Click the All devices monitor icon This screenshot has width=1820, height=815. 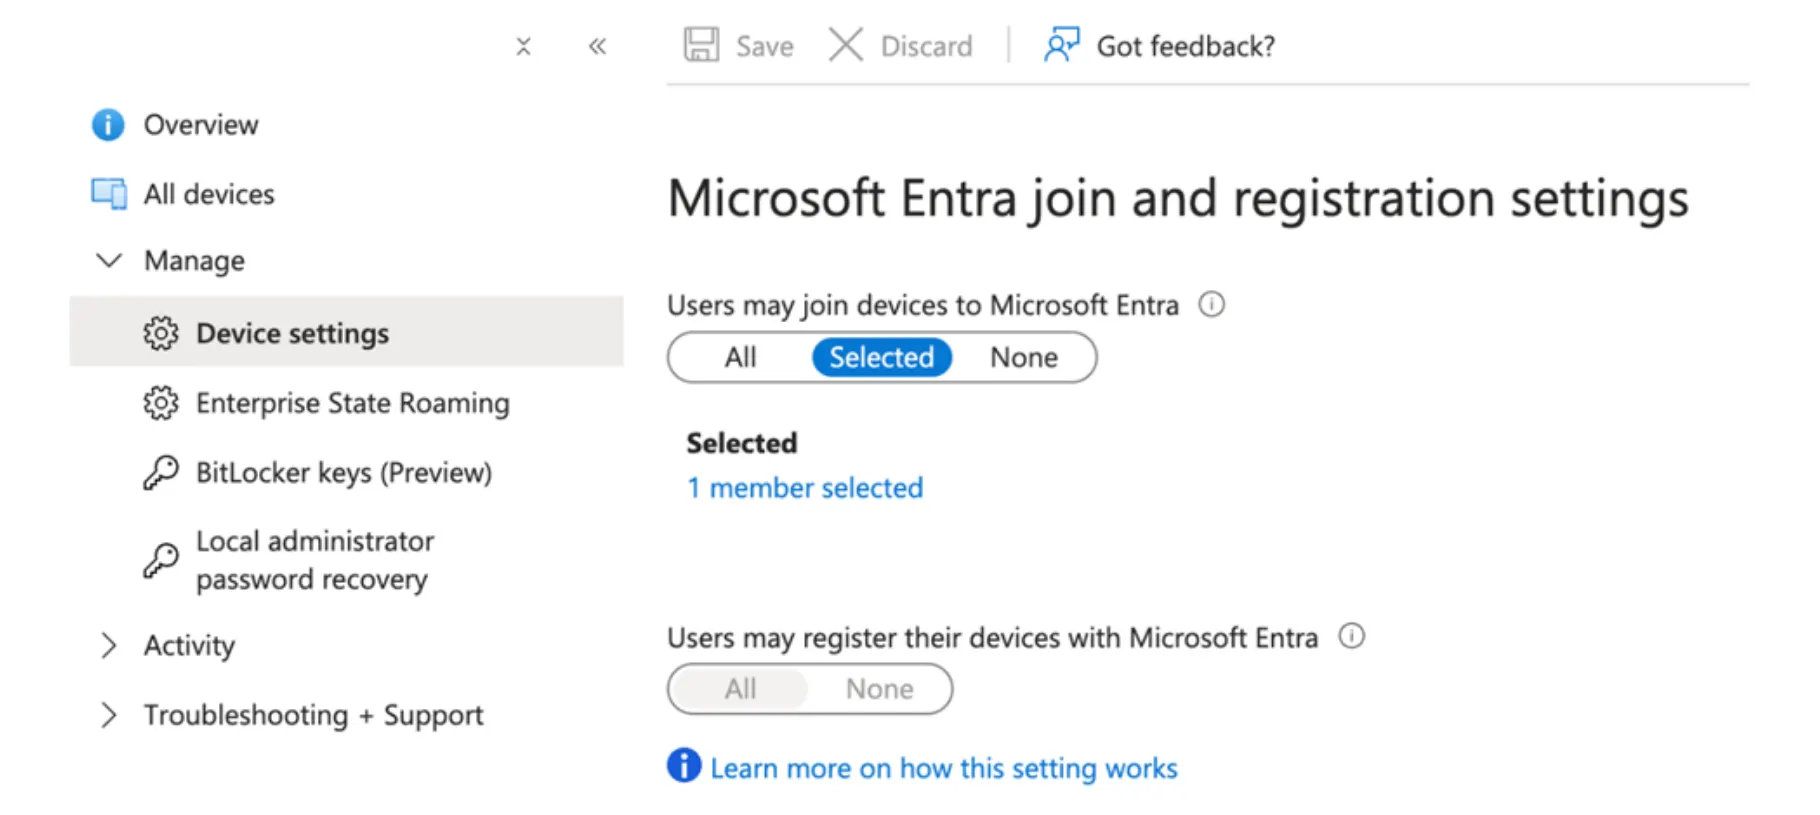pos(109,194)
